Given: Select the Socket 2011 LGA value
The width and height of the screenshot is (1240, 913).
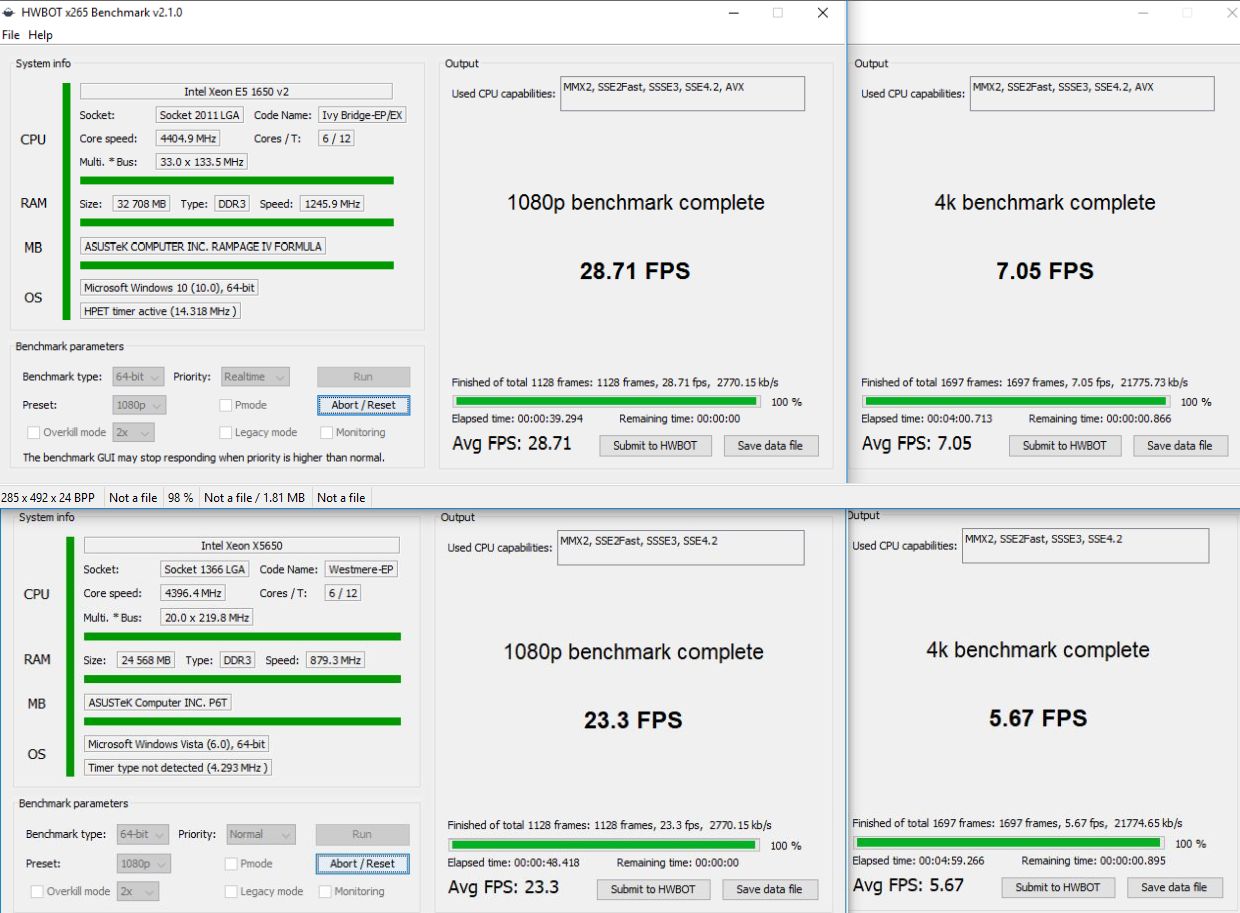Looking at the screenshot, I should coord(200,115).
